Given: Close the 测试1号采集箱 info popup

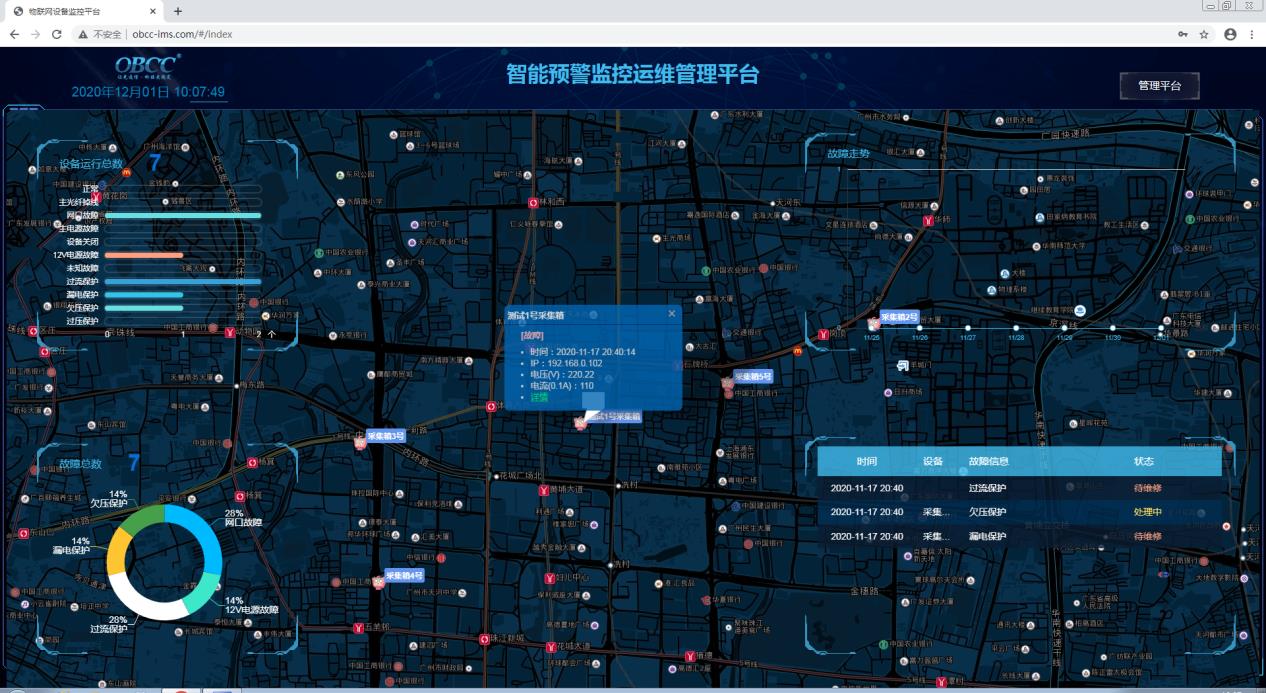Looking at the screenshot, I should (x=671, y=313).
